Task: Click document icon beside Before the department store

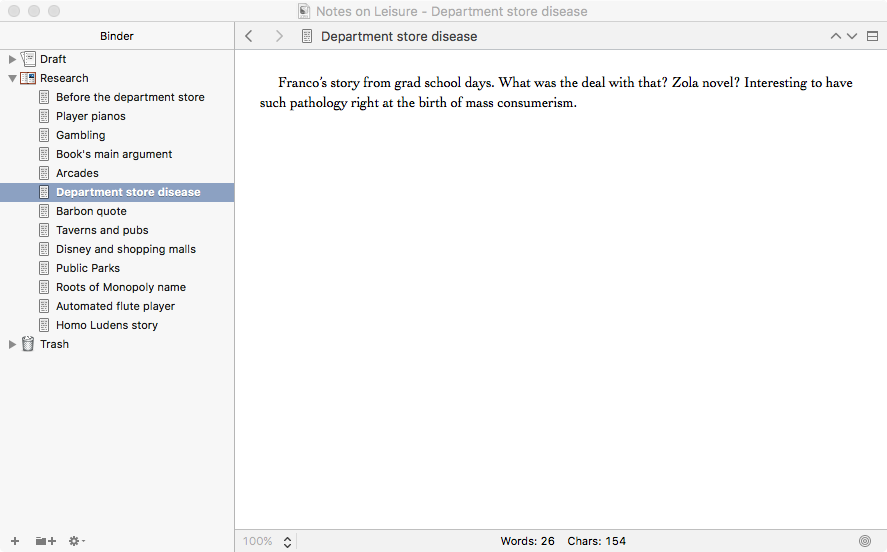Action: tap(44, 97)
